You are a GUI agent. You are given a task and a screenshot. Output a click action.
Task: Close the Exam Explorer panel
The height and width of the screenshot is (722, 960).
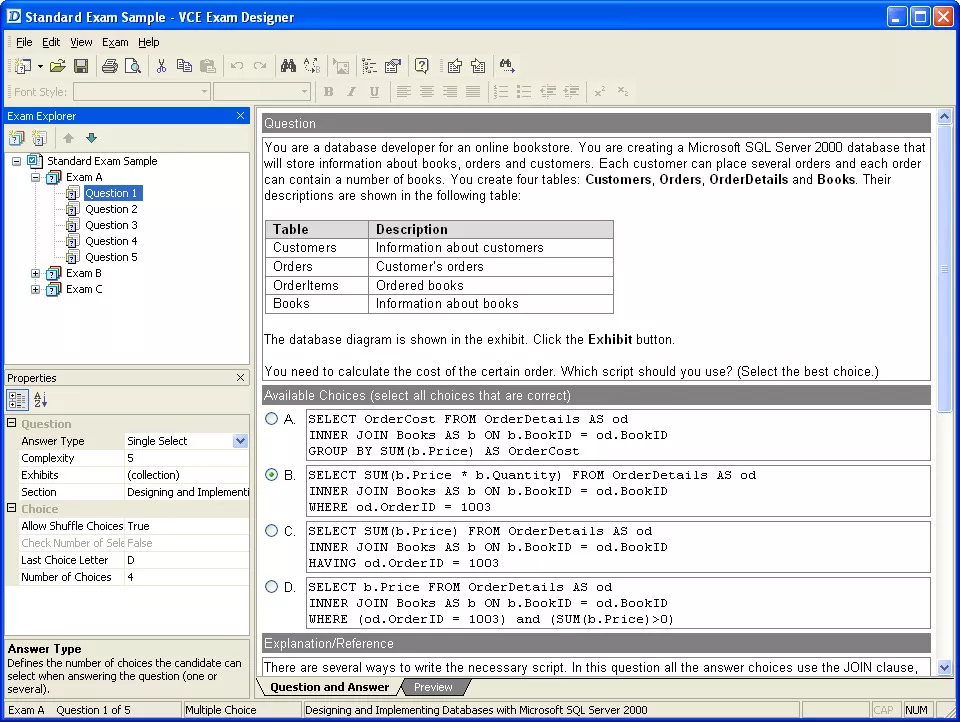(239, 116)
